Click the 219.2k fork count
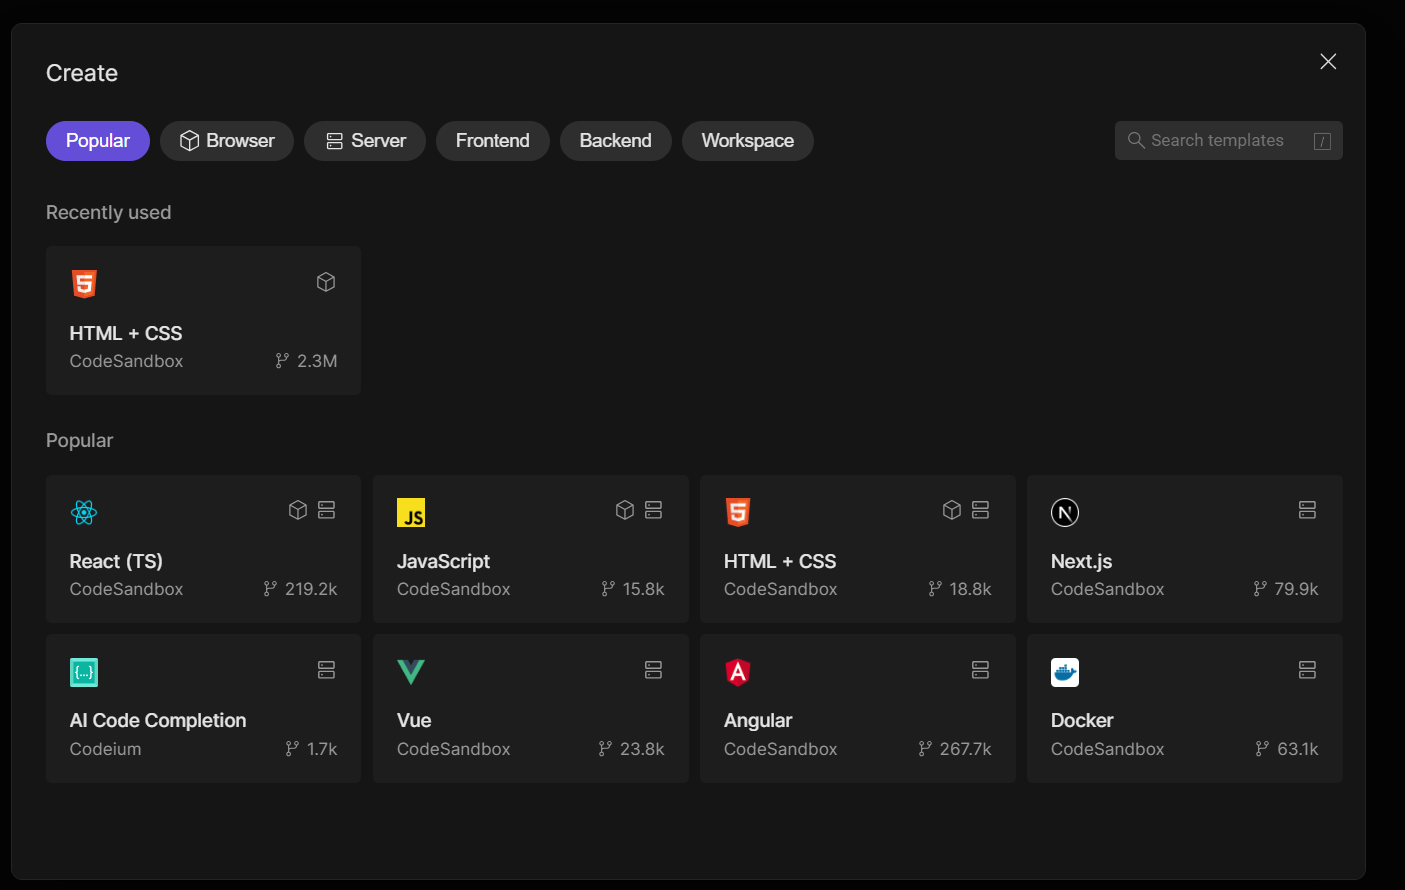This screenshot has width=1405, height=890. tap(300, 589)
